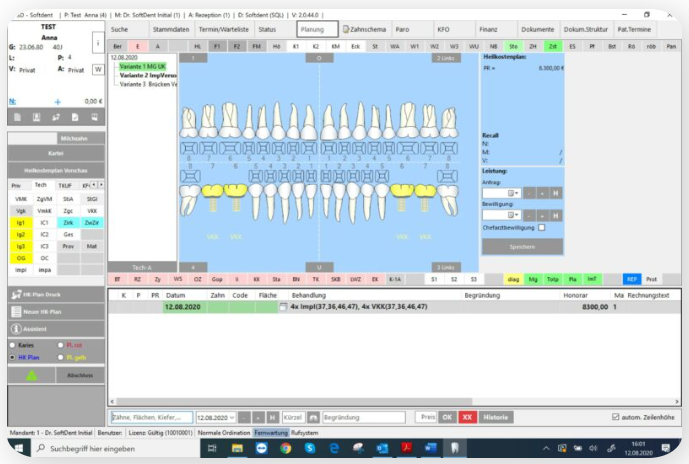
Task: Click the small document icon in treatment row
Action: tap(283, 307)
